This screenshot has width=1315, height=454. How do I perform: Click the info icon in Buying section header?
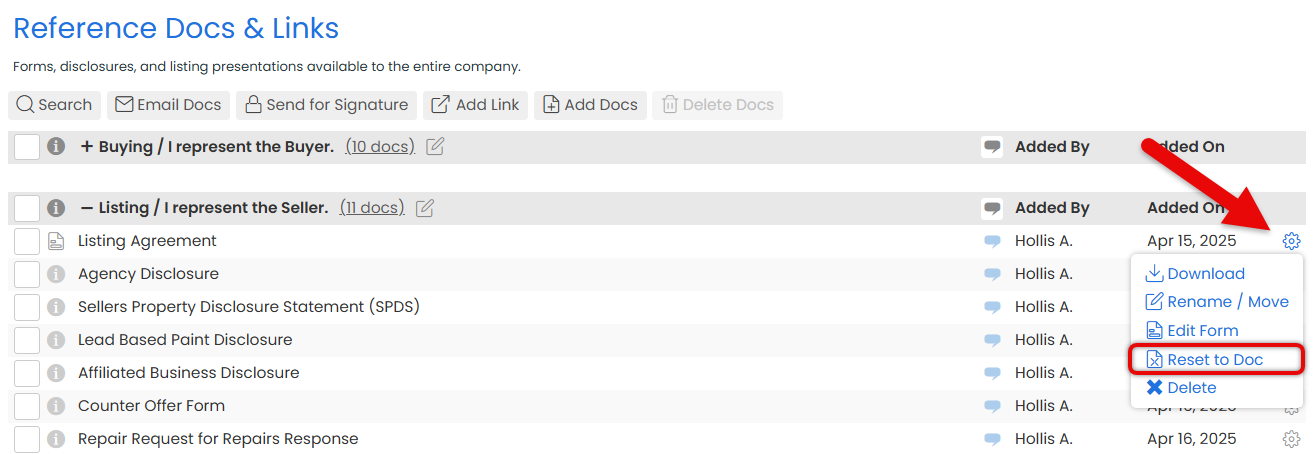56,147
